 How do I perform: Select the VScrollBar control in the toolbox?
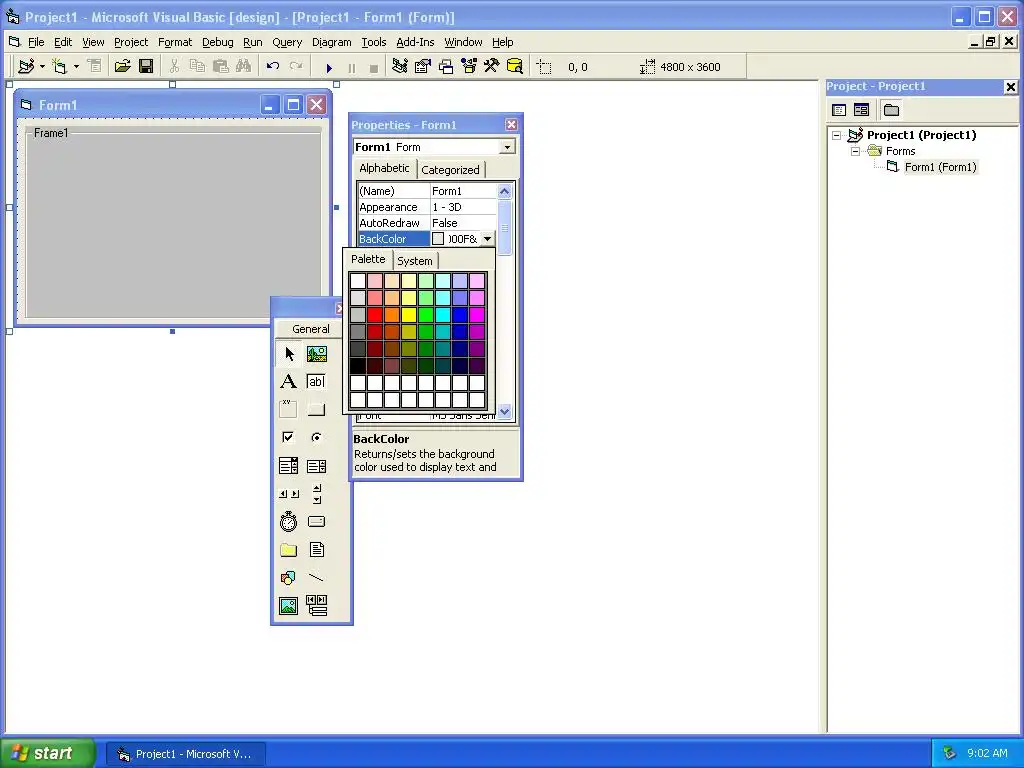point(317,494)
